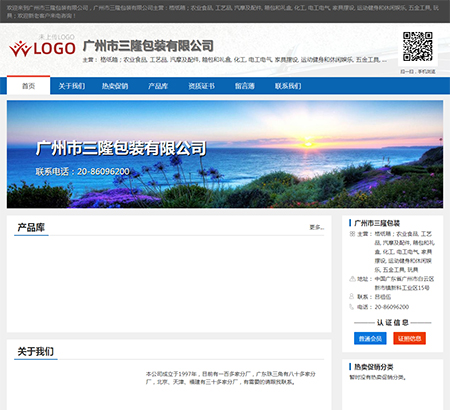Click the 热卖促销分类 sidebar heading
Image resolution: width=450 pixels, height=410 pixels.
click(x=374, y=367)
